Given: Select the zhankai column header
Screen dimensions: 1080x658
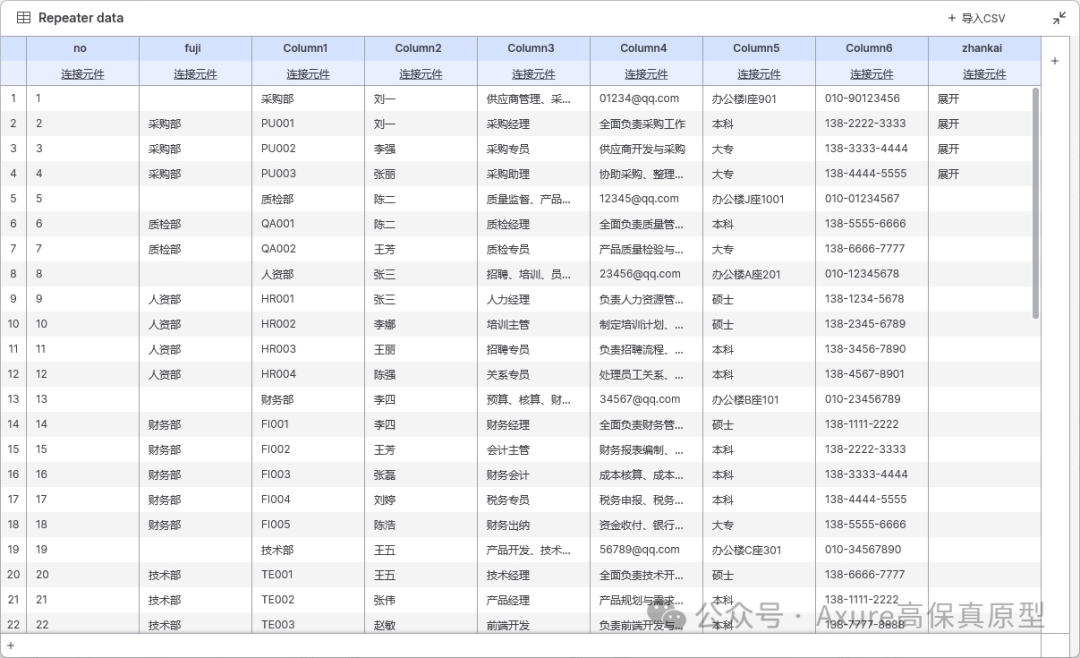Looking at the screenshot, I should (984, 48).
